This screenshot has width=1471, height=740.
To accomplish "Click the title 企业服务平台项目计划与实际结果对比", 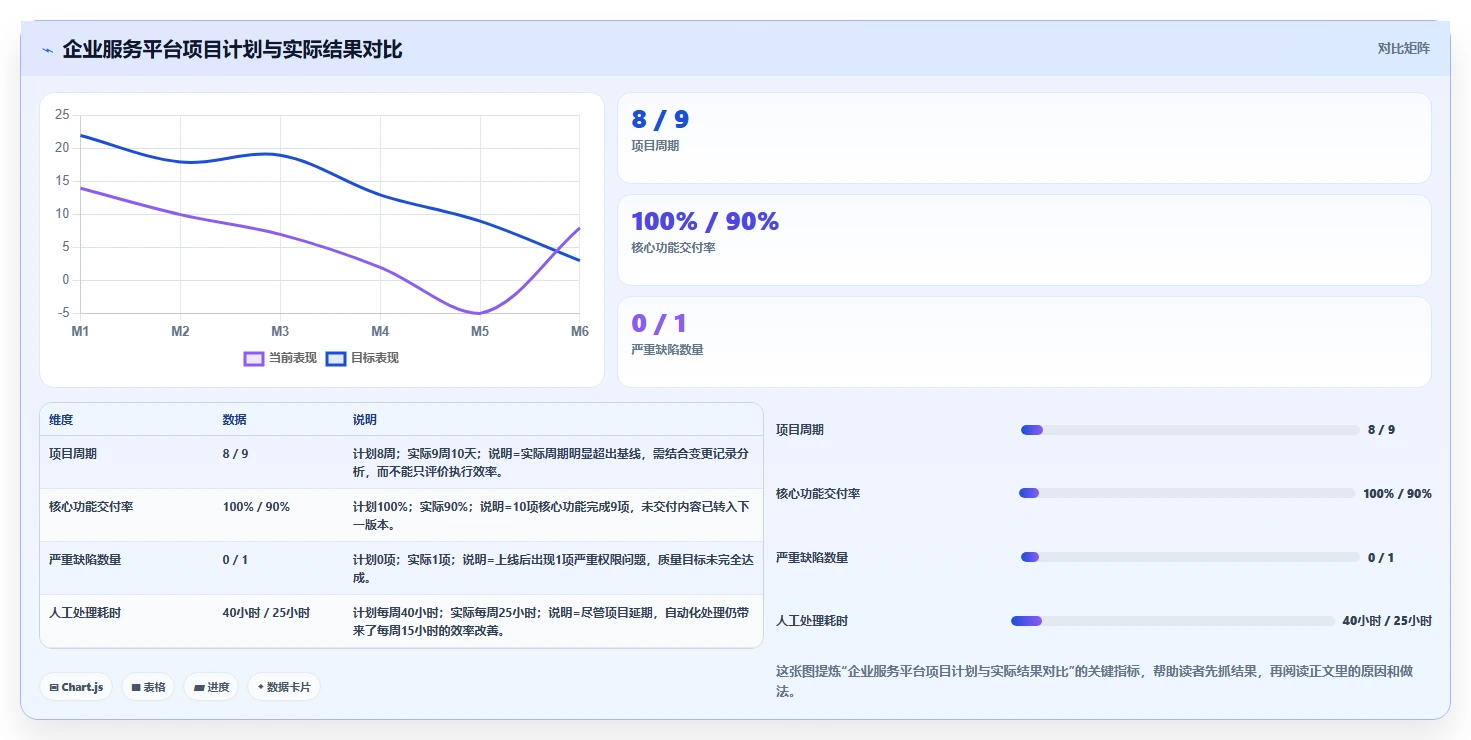I will click(x=232, y=50).
